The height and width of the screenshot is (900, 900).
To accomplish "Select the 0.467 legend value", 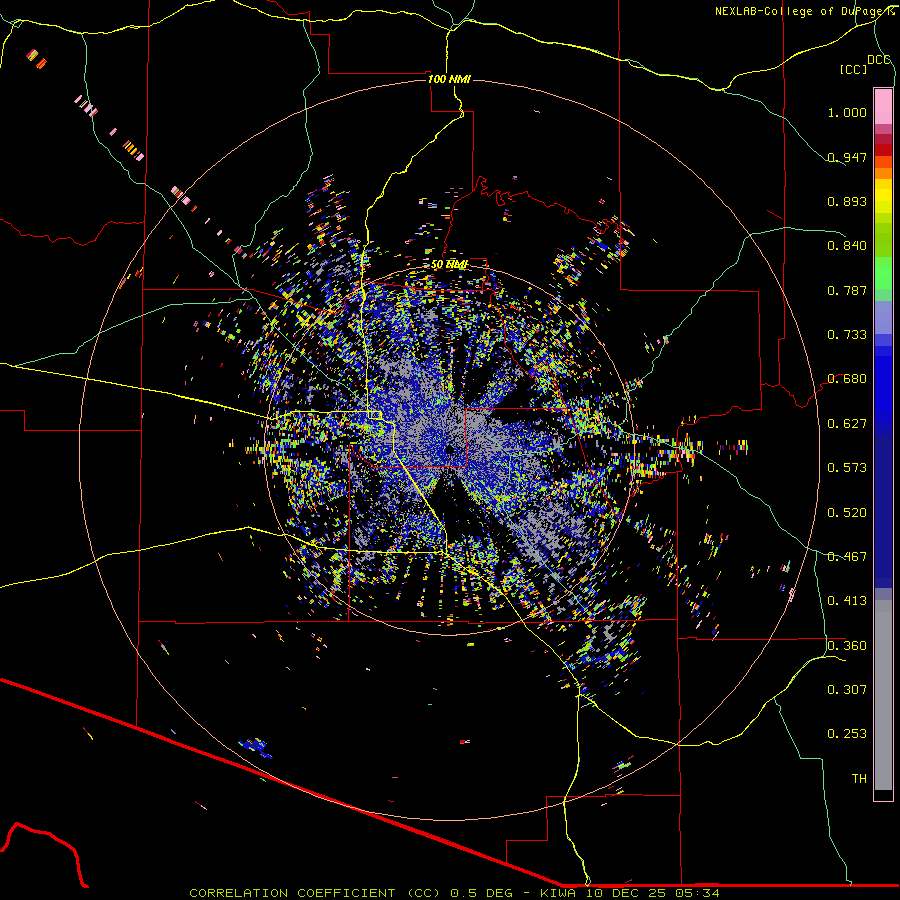I will (x=847, y=557).
